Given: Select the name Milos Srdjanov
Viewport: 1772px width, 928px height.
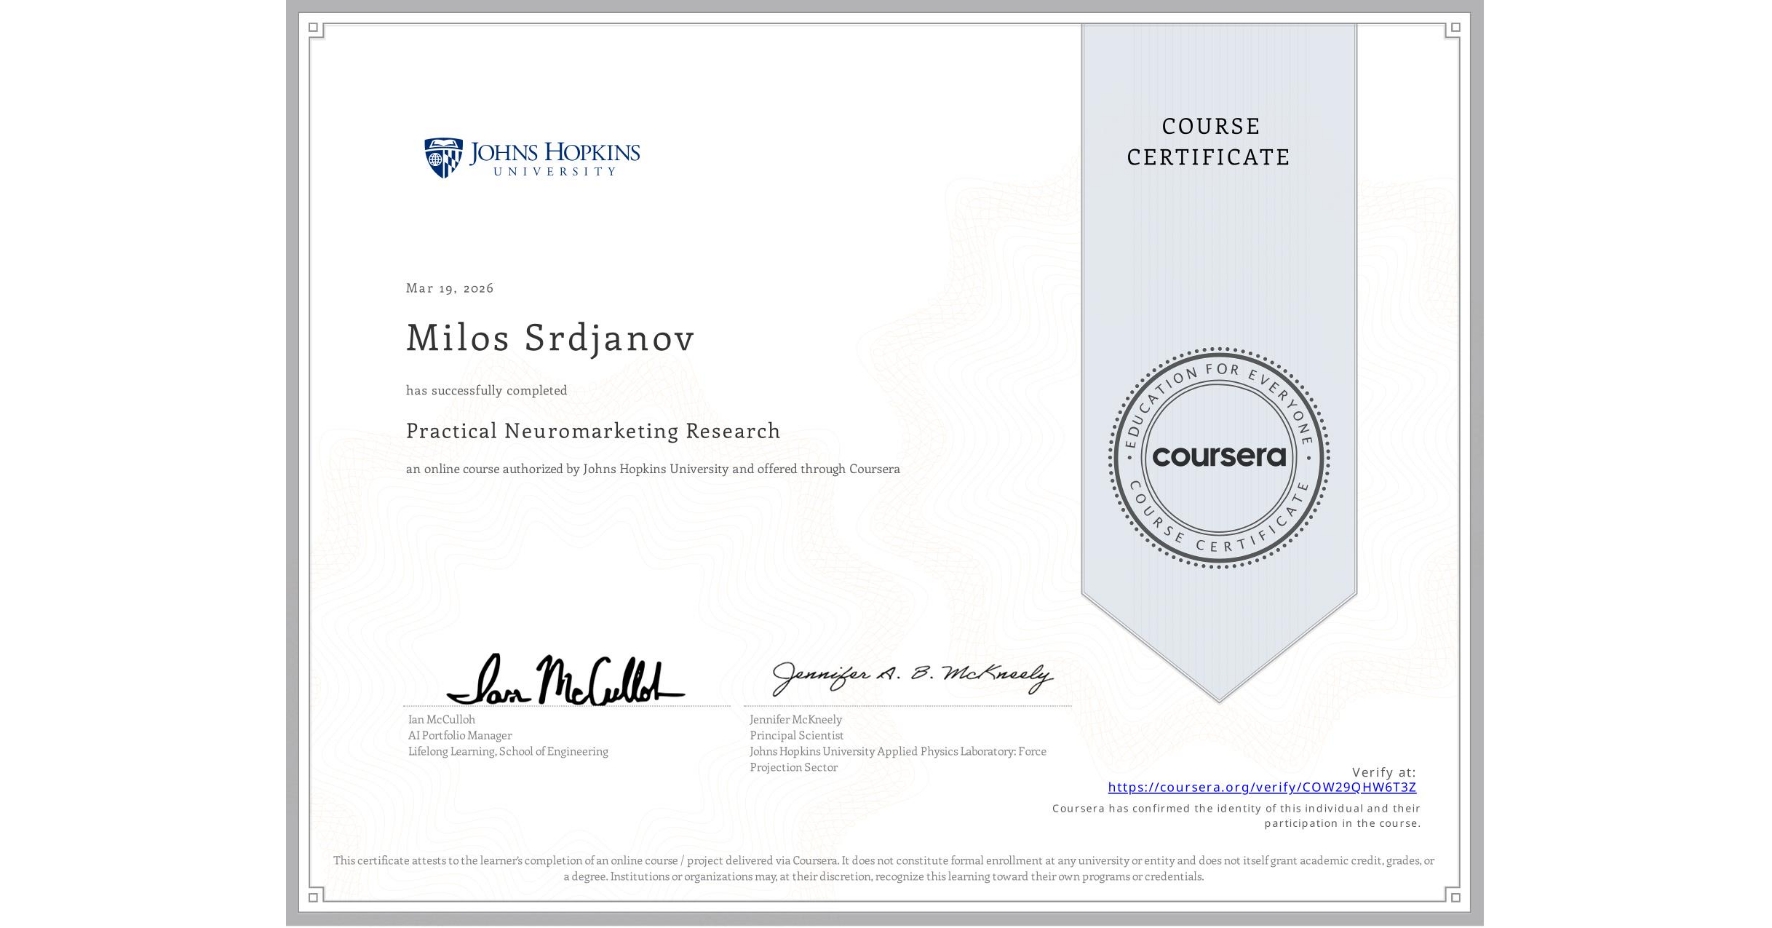Looking at the screenshot, I should (550, 338).
